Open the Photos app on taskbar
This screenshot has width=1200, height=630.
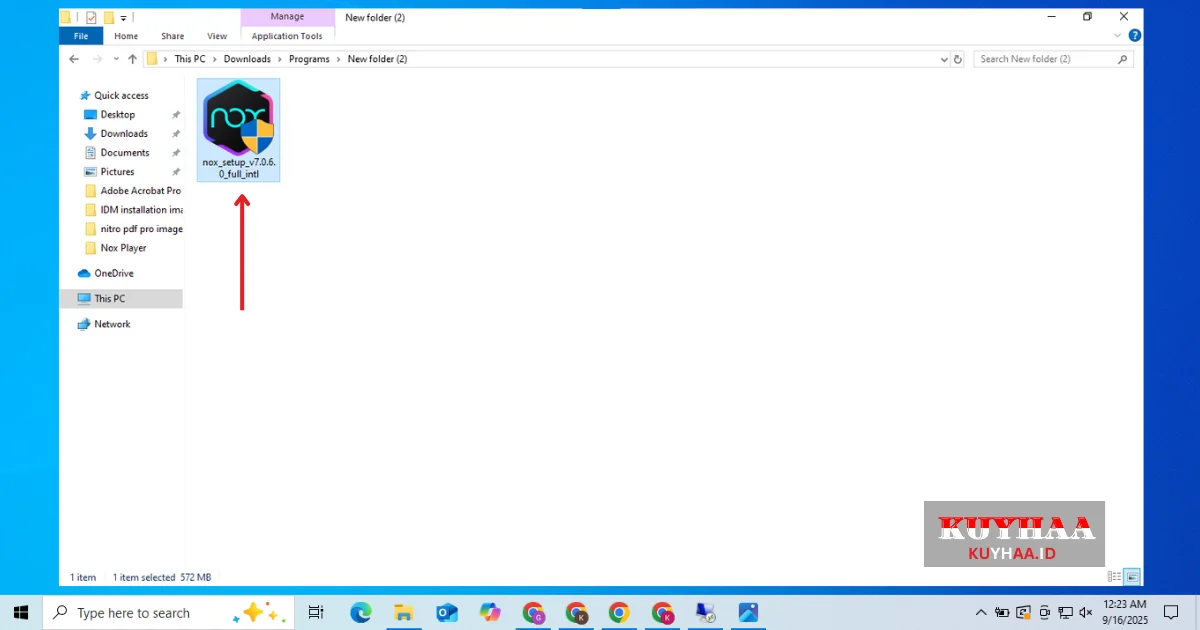click(748, 612)
